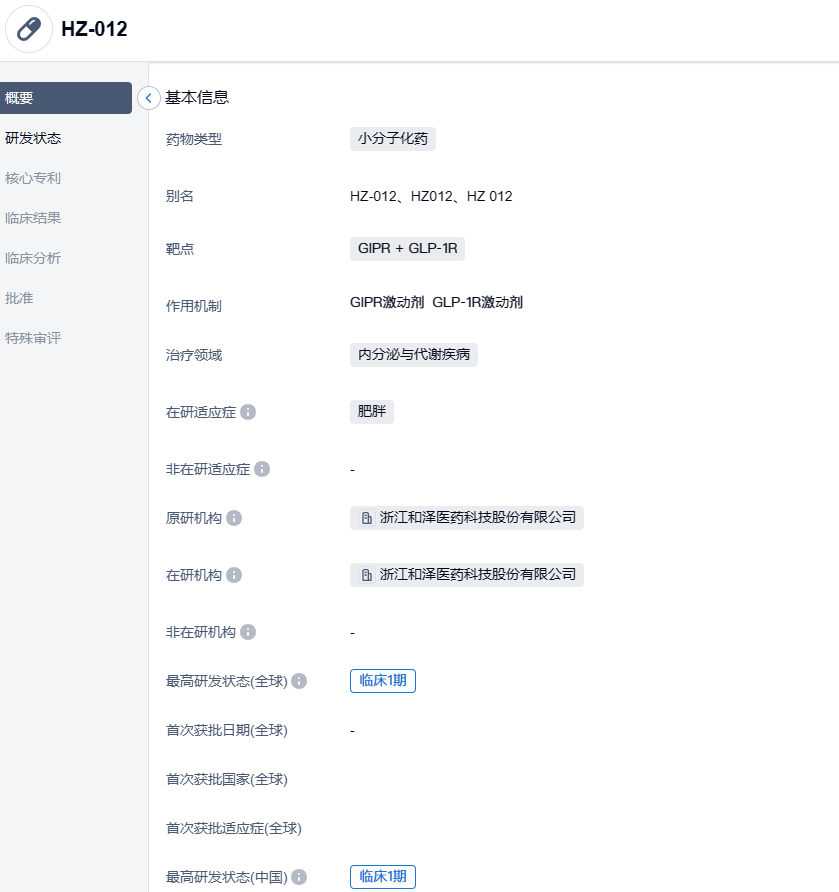Click the pill icon beside HZ-012 title
The image size is (839, 892).
29,29
